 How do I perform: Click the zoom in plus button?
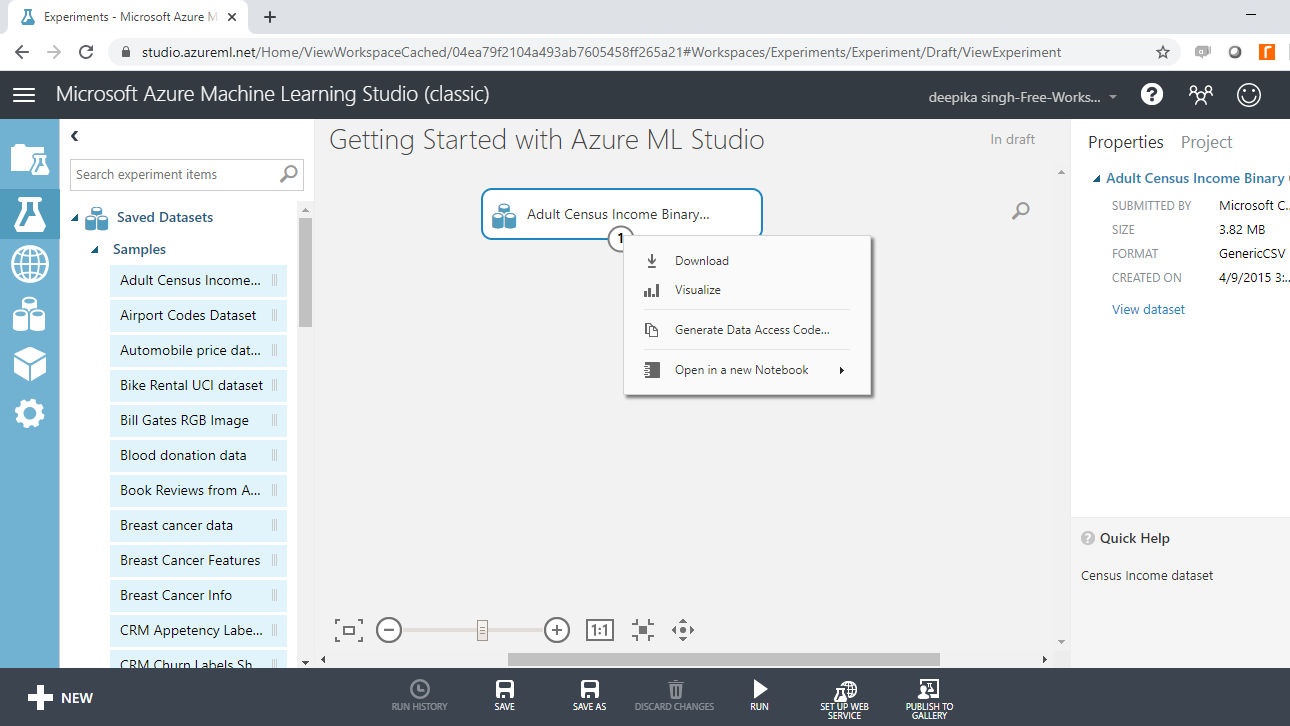[x=557, y=630]
